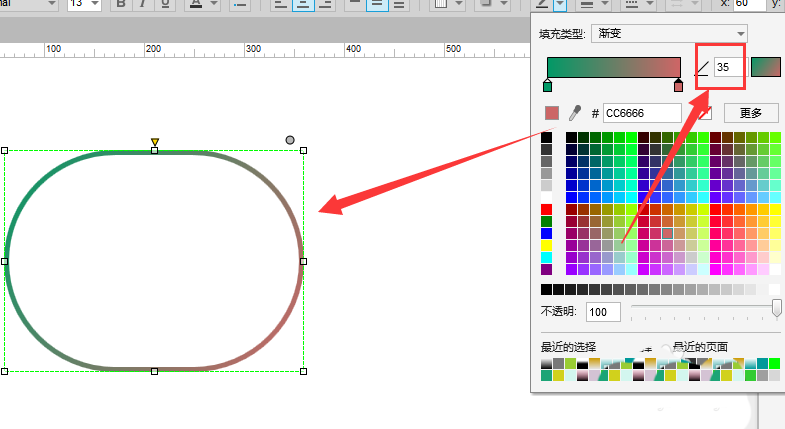Image resolution: width=785 pixels, height=429 pixels.
Task: Click the current color preview swatch
Action: (552, 113)
